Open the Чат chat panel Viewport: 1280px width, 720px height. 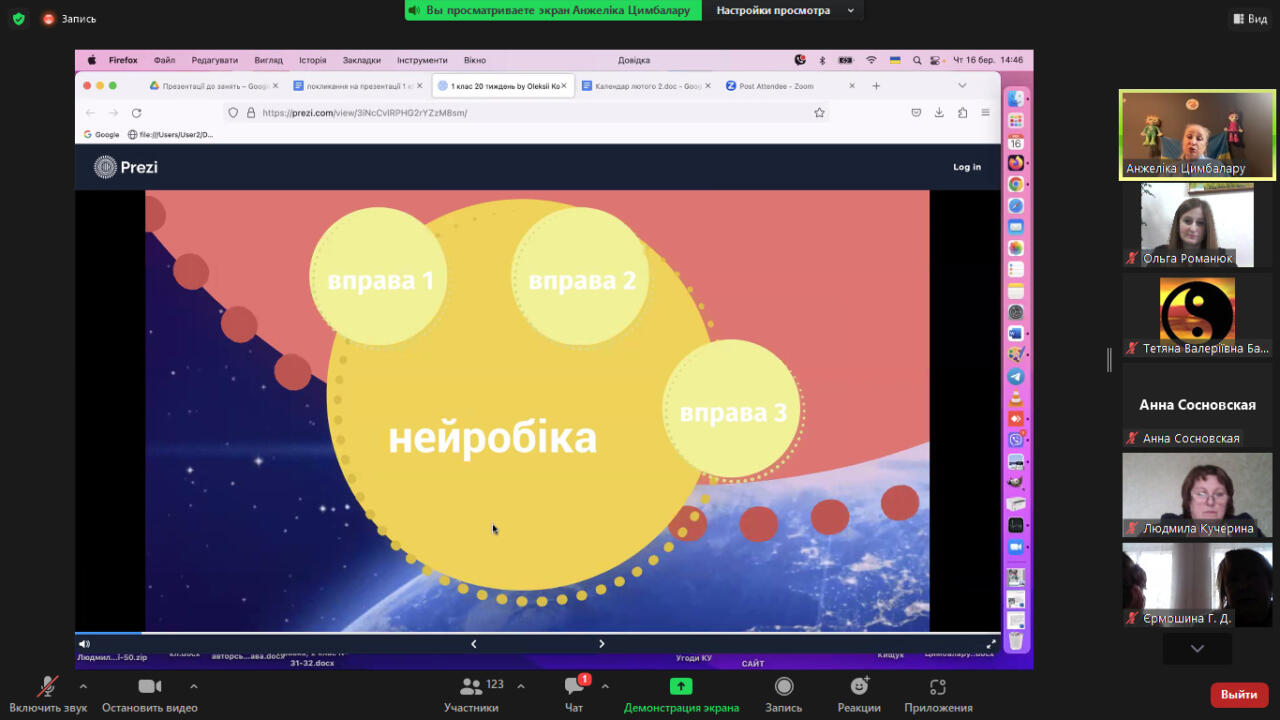coord(574,694)
